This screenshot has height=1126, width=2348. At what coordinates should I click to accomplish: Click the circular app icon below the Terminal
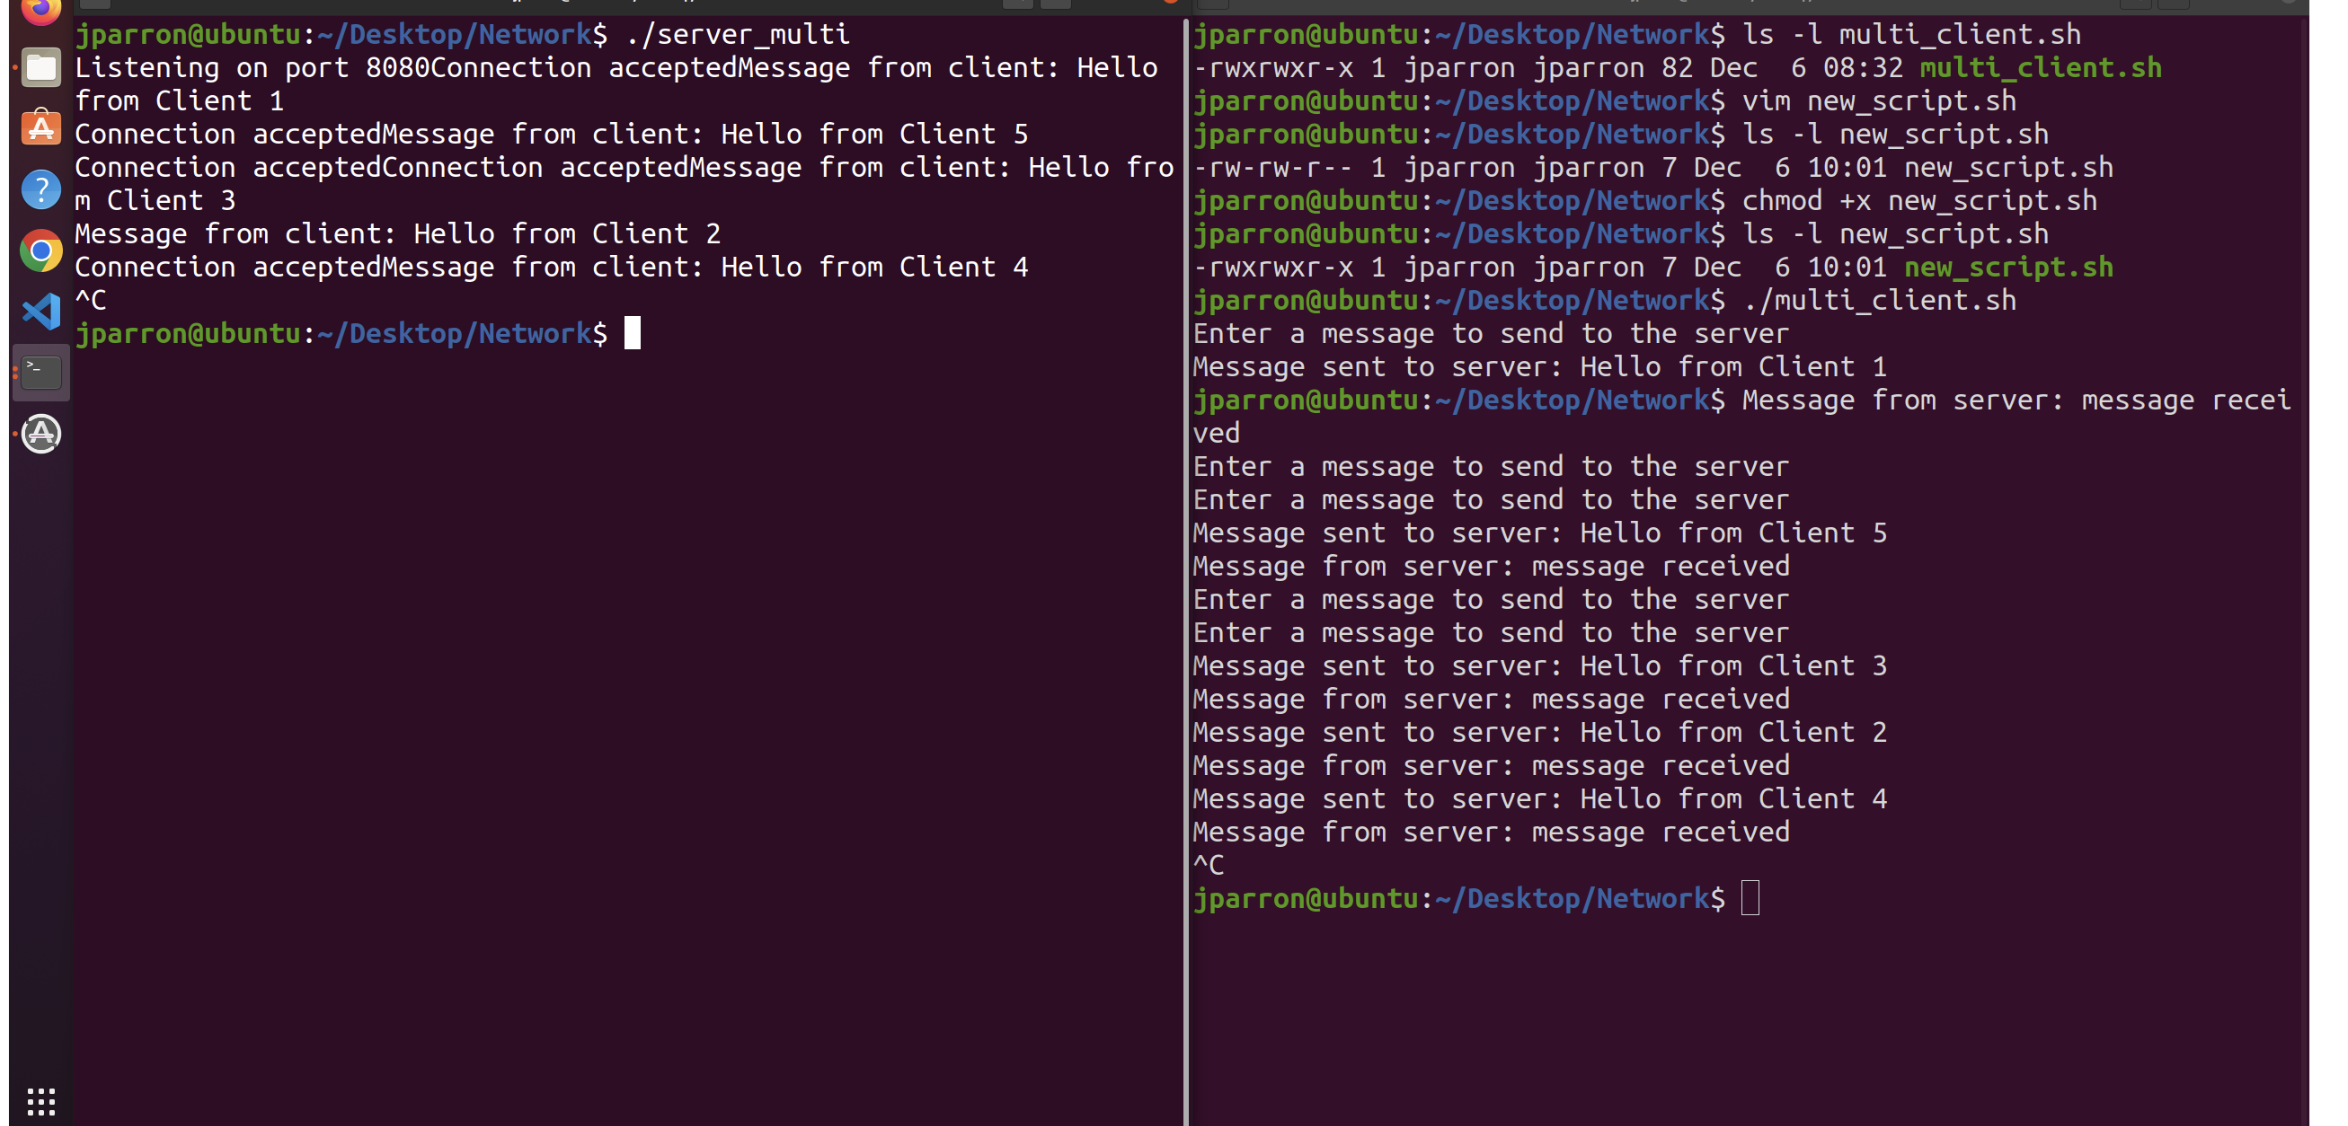coord(40,433)
